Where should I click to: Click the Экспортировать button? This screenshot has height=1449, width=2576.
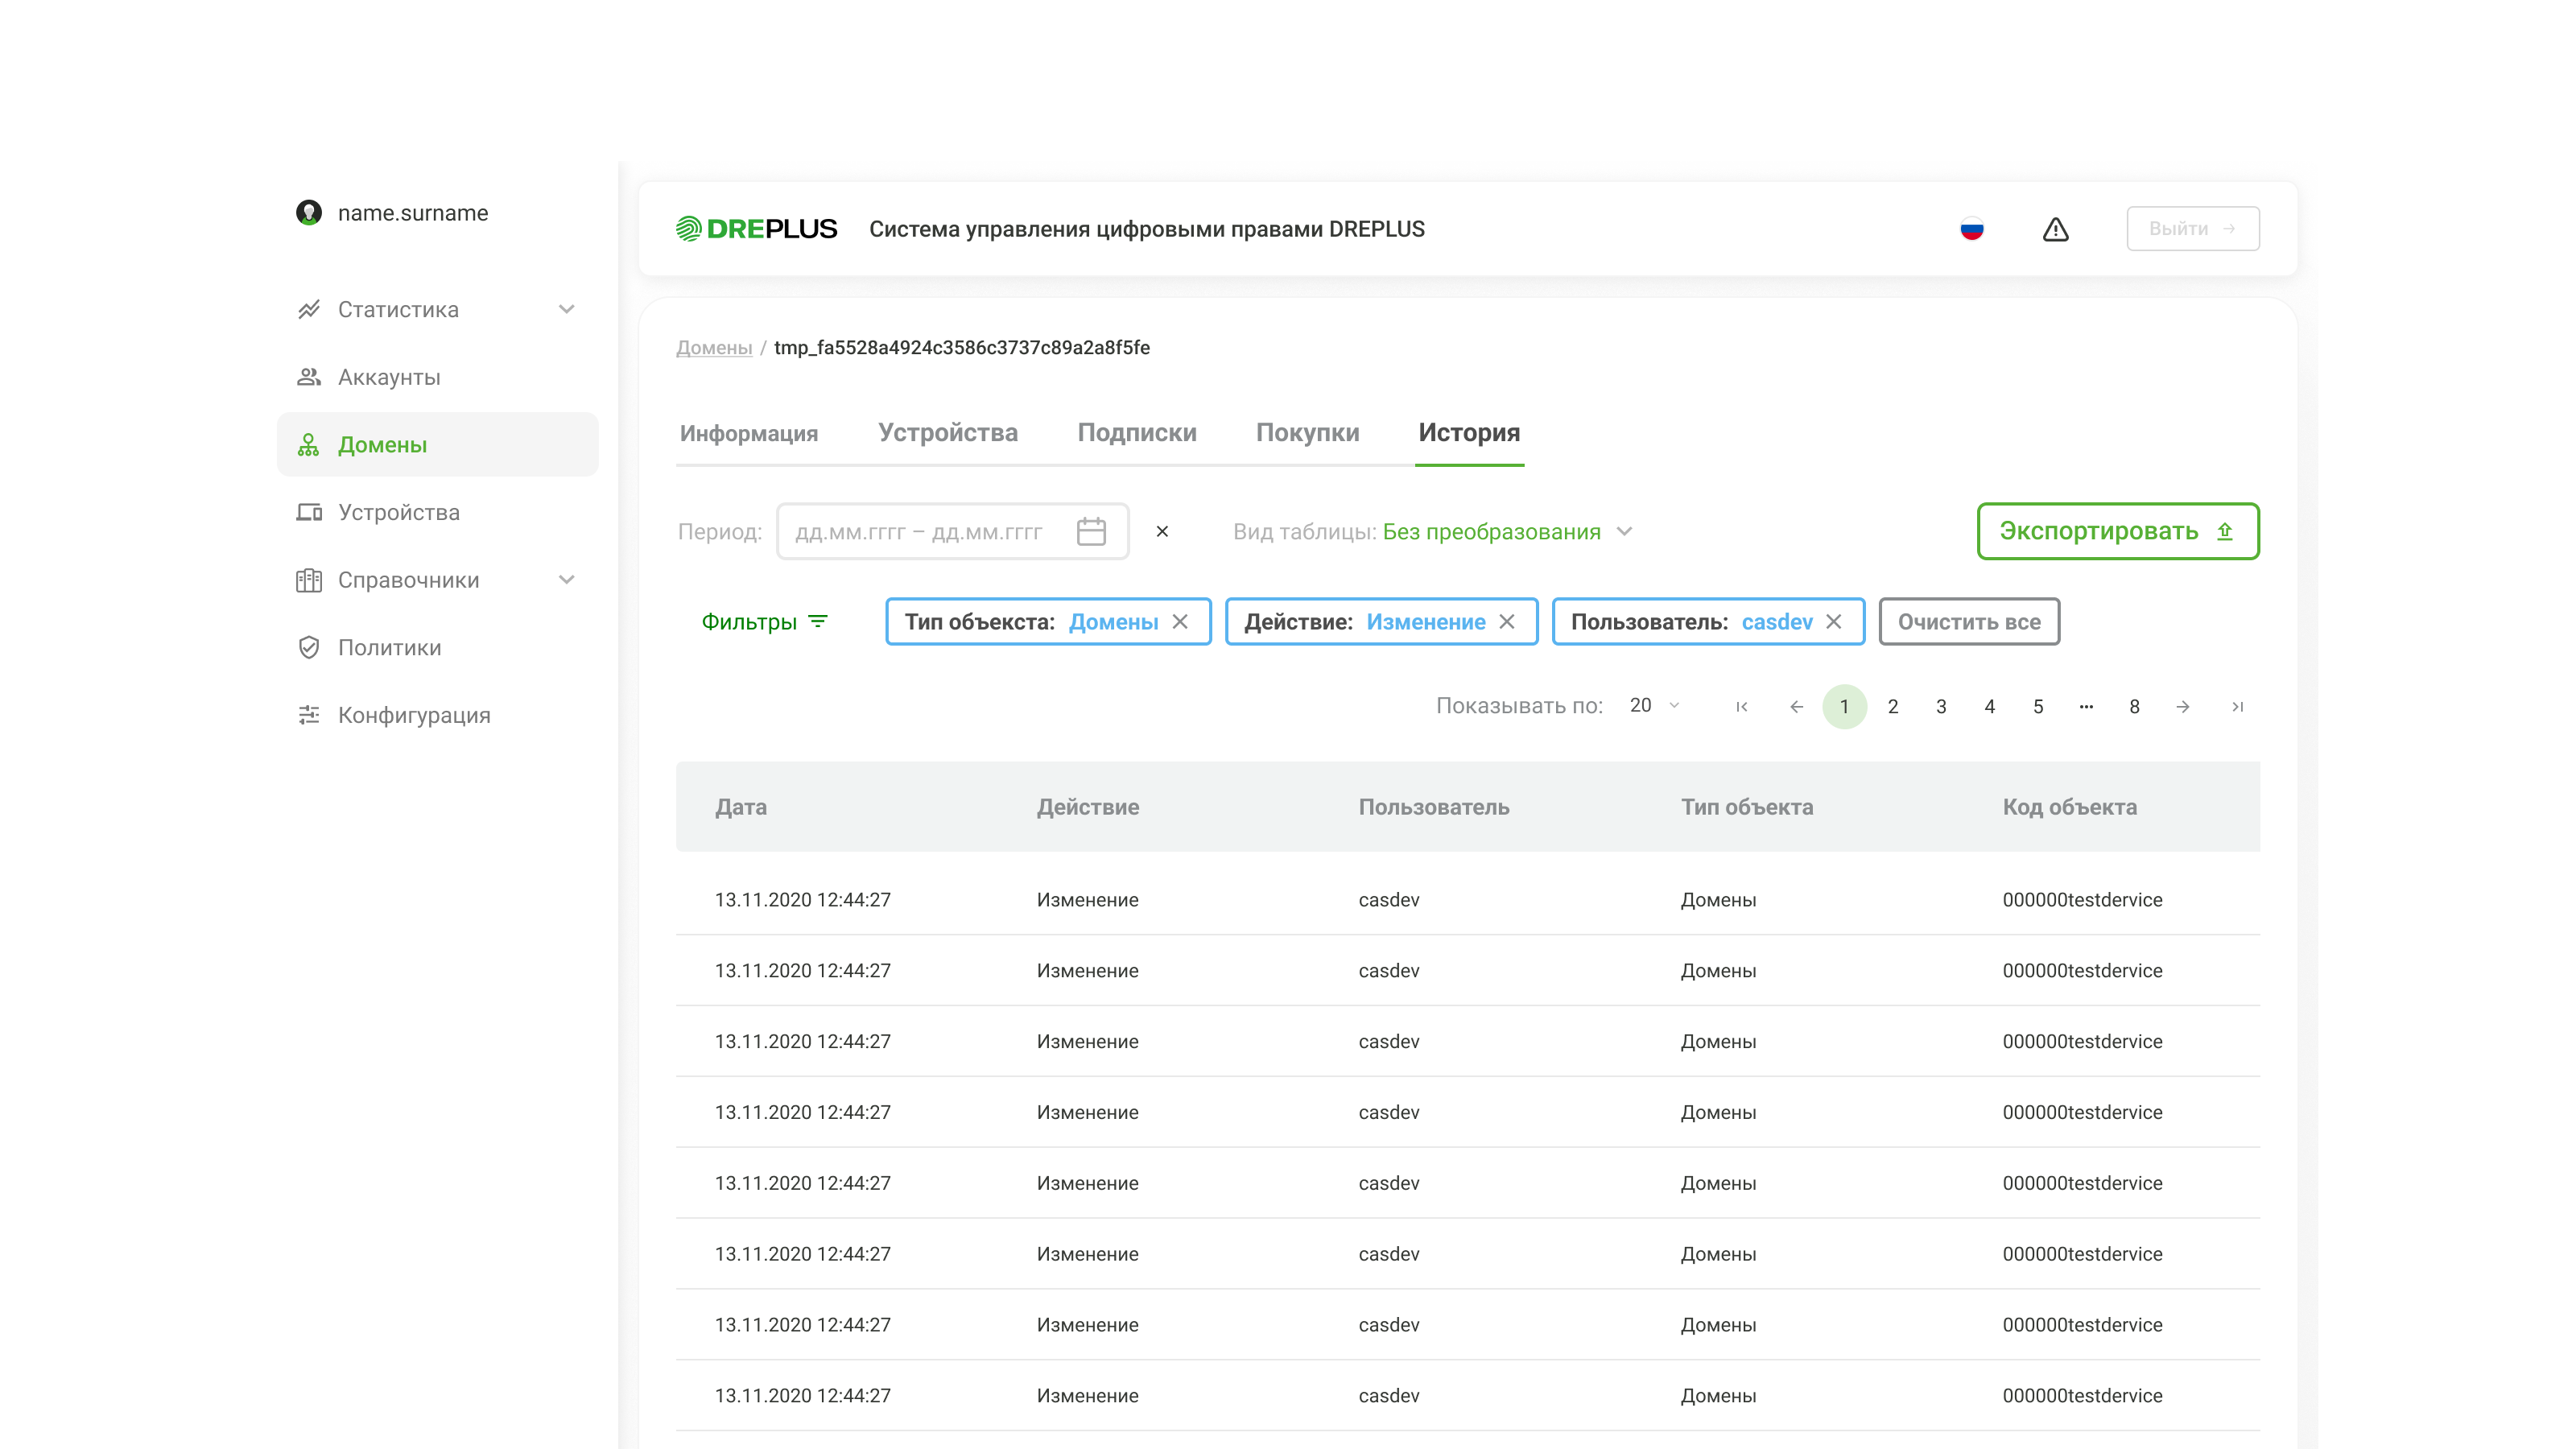coord(2118,531)
